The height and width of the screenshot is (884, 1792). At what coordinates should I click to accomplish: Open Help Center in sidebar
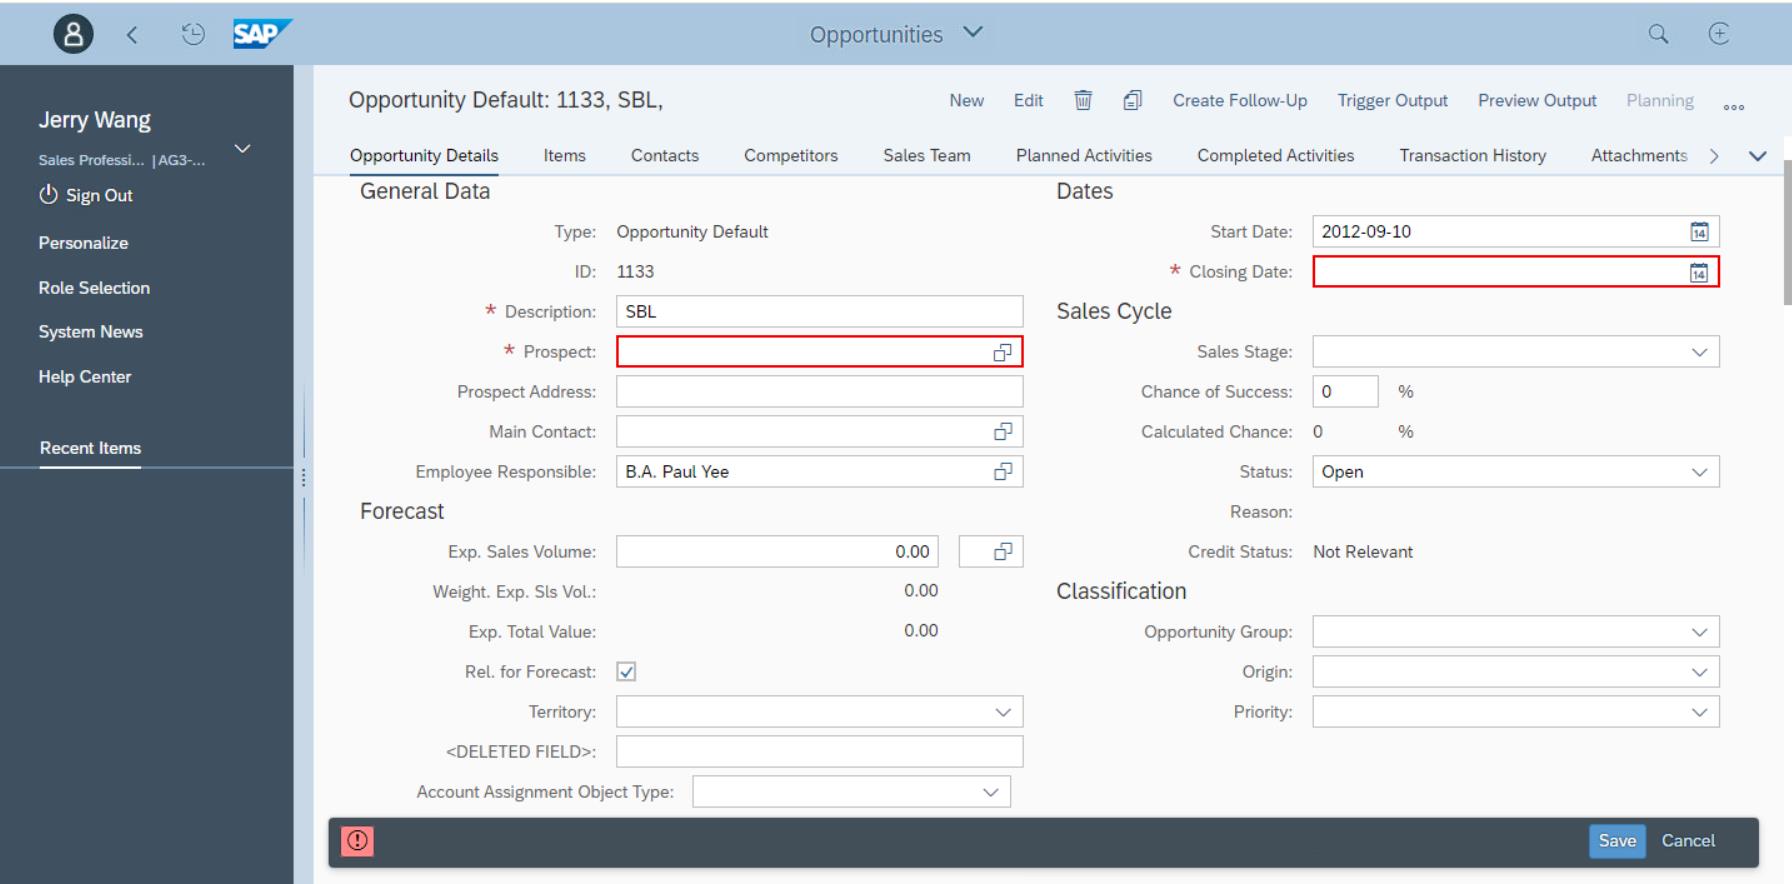tap(85, 377)
